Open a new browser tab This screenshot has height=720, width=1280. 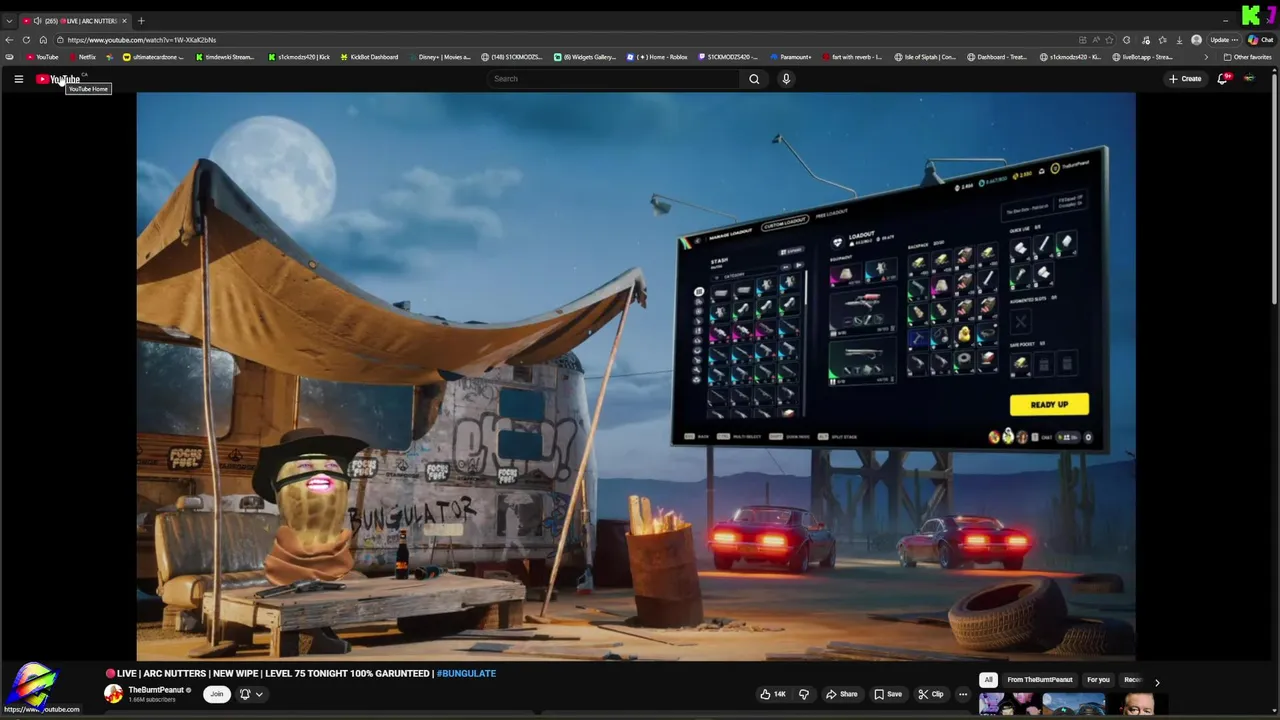click(x=141, y=21)
